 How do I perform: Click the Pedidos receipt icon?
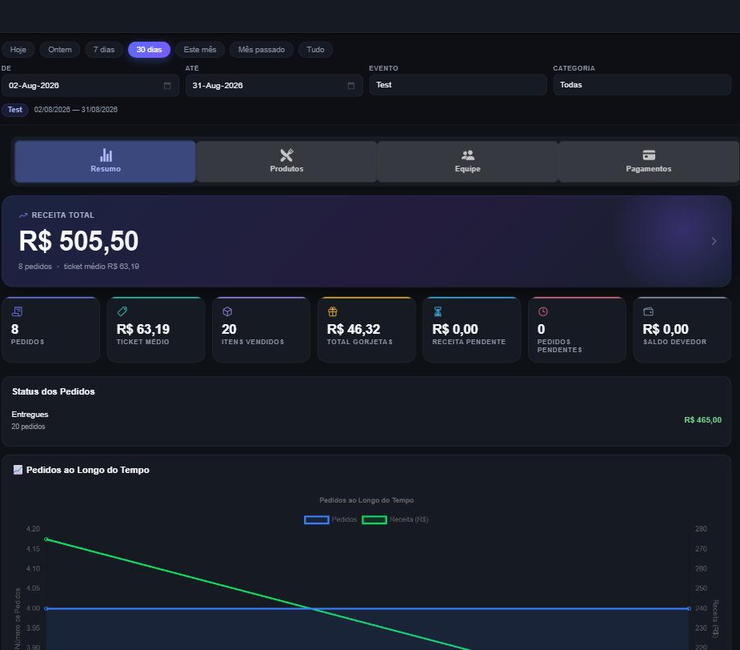tap(17, 312)
